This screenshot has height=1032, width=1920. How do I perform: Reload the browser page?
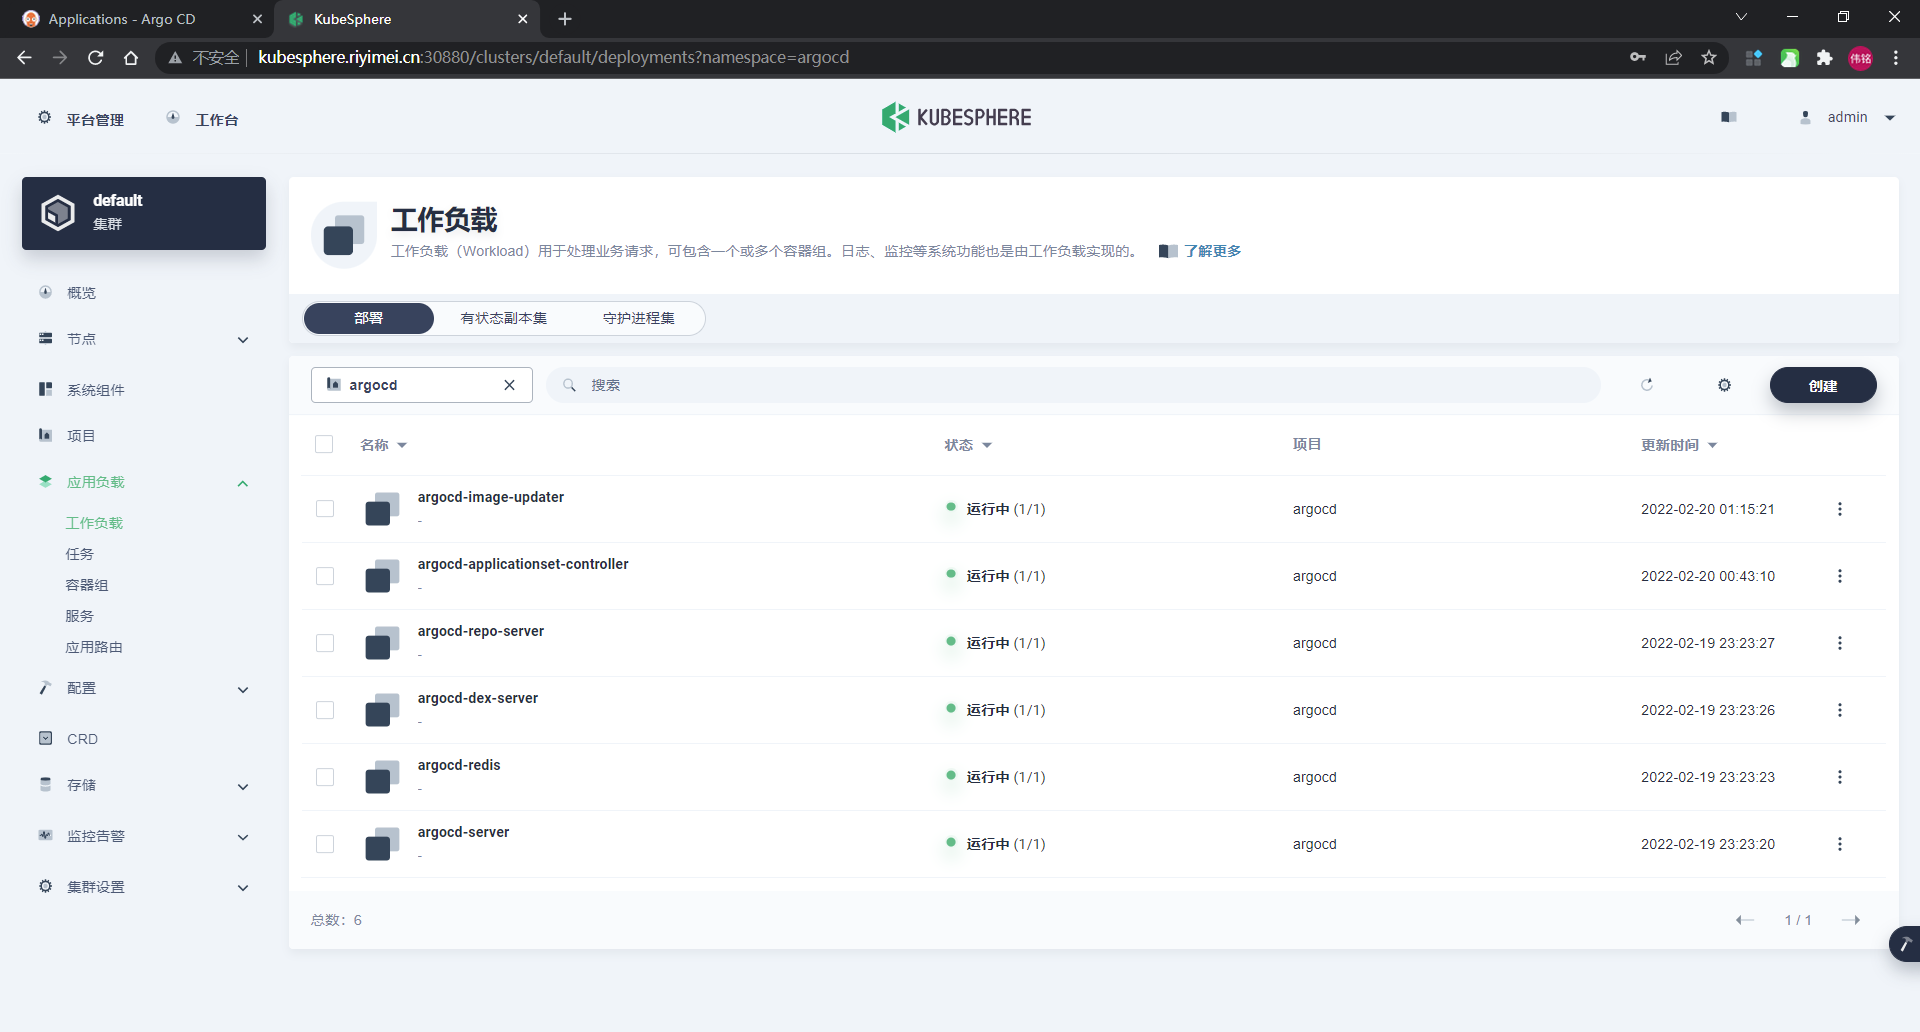pyautogui.click(x=96, y=58)
